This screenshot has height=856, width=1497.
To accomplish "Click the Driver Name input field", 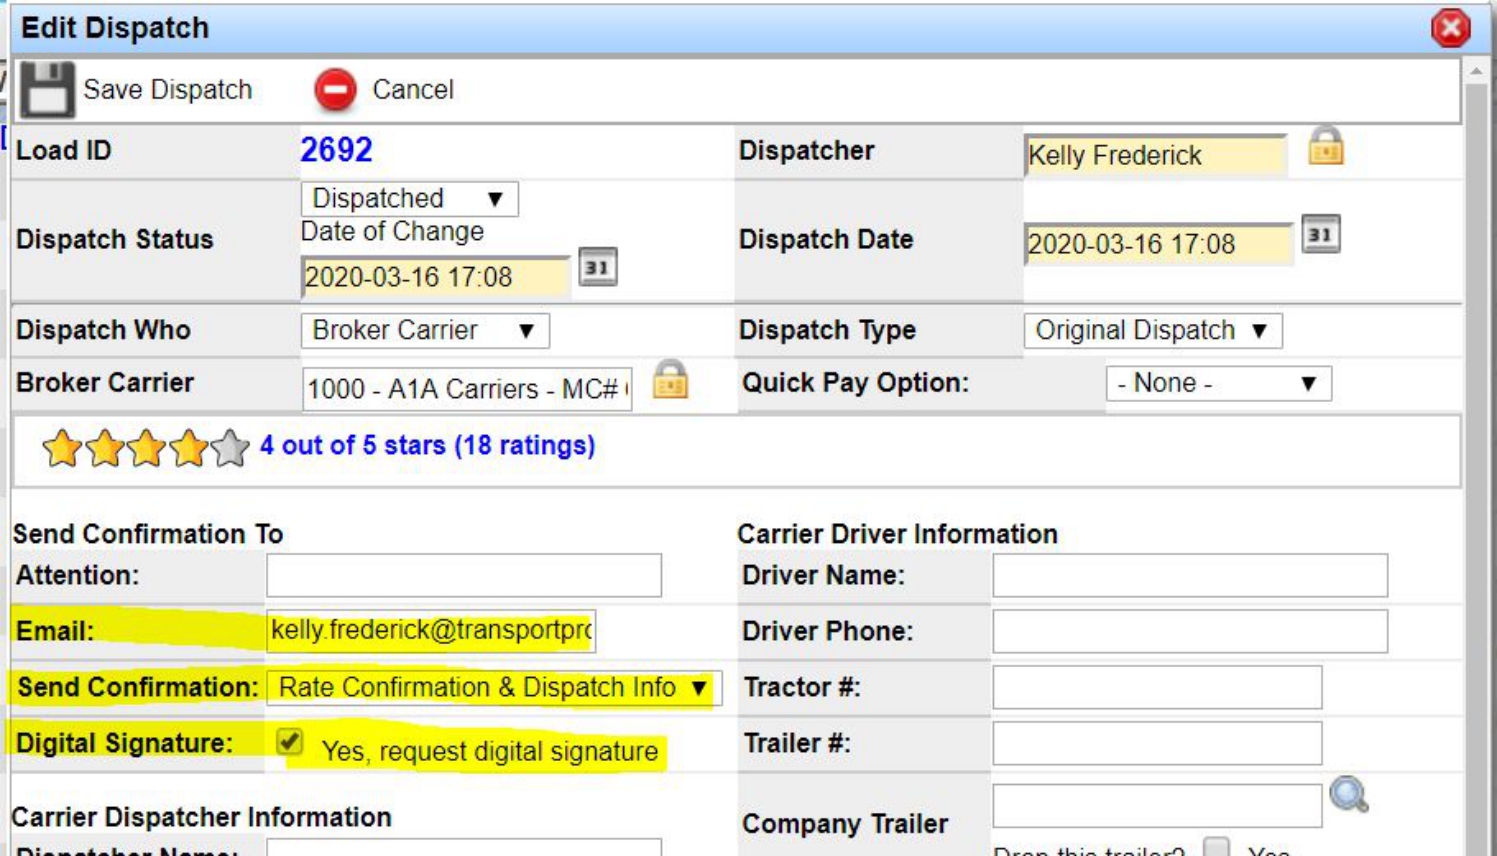I will [x=1190, y=575].
